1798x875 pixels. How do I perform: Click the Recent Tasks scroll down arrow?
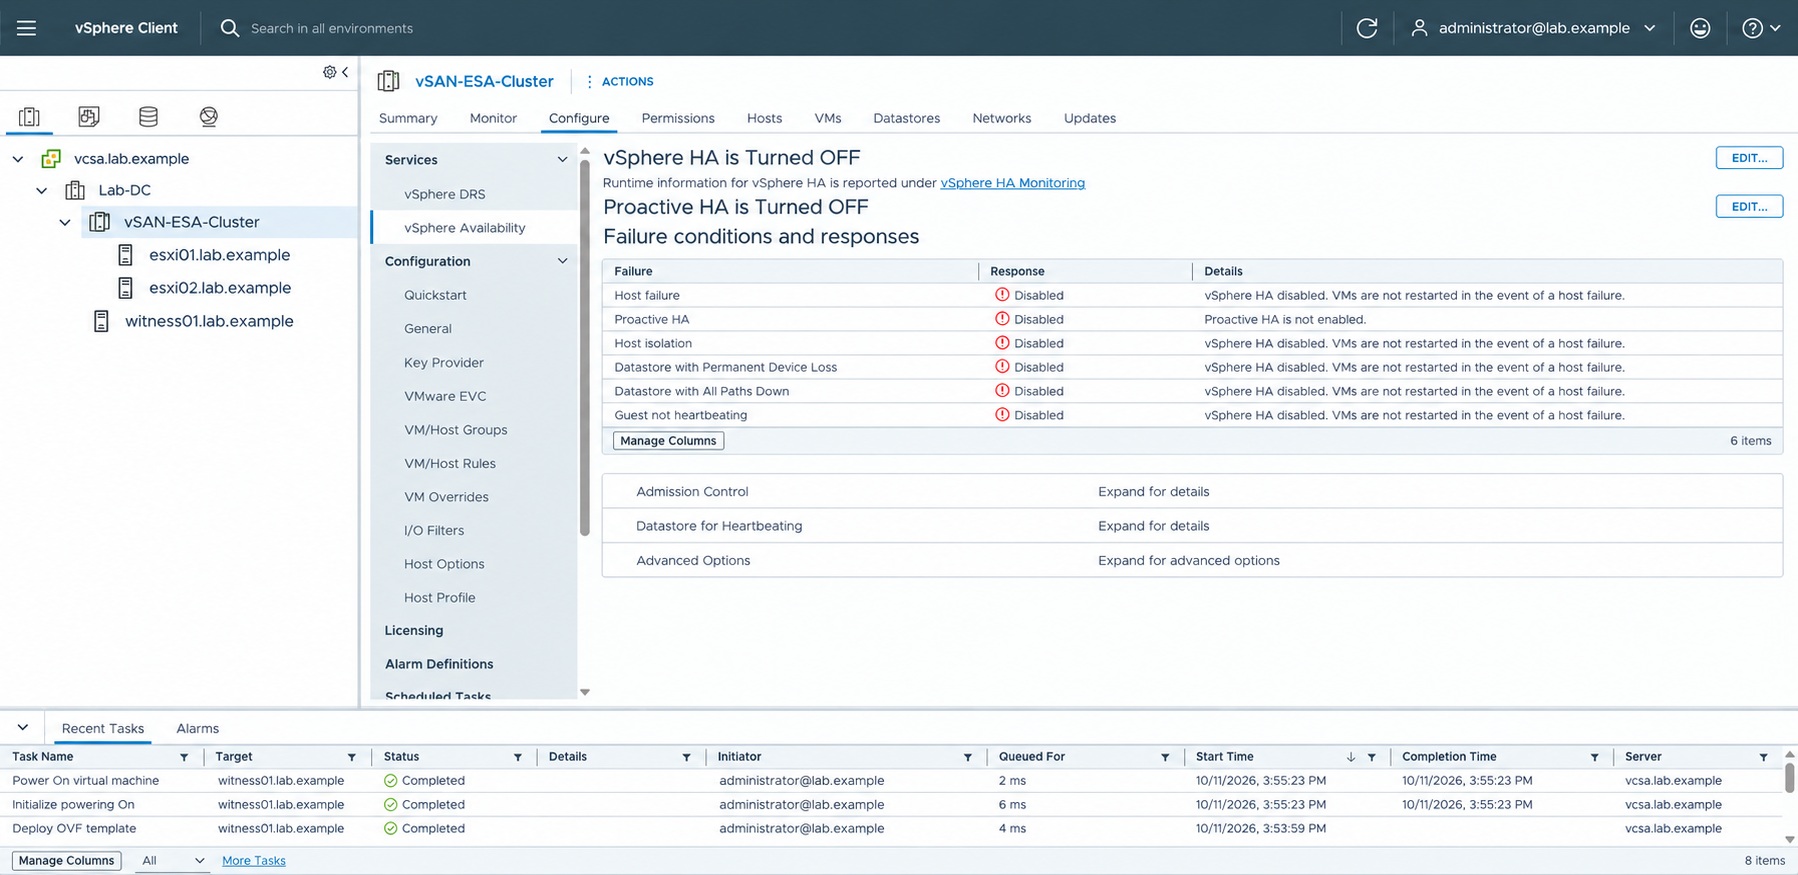(1790, 839)
